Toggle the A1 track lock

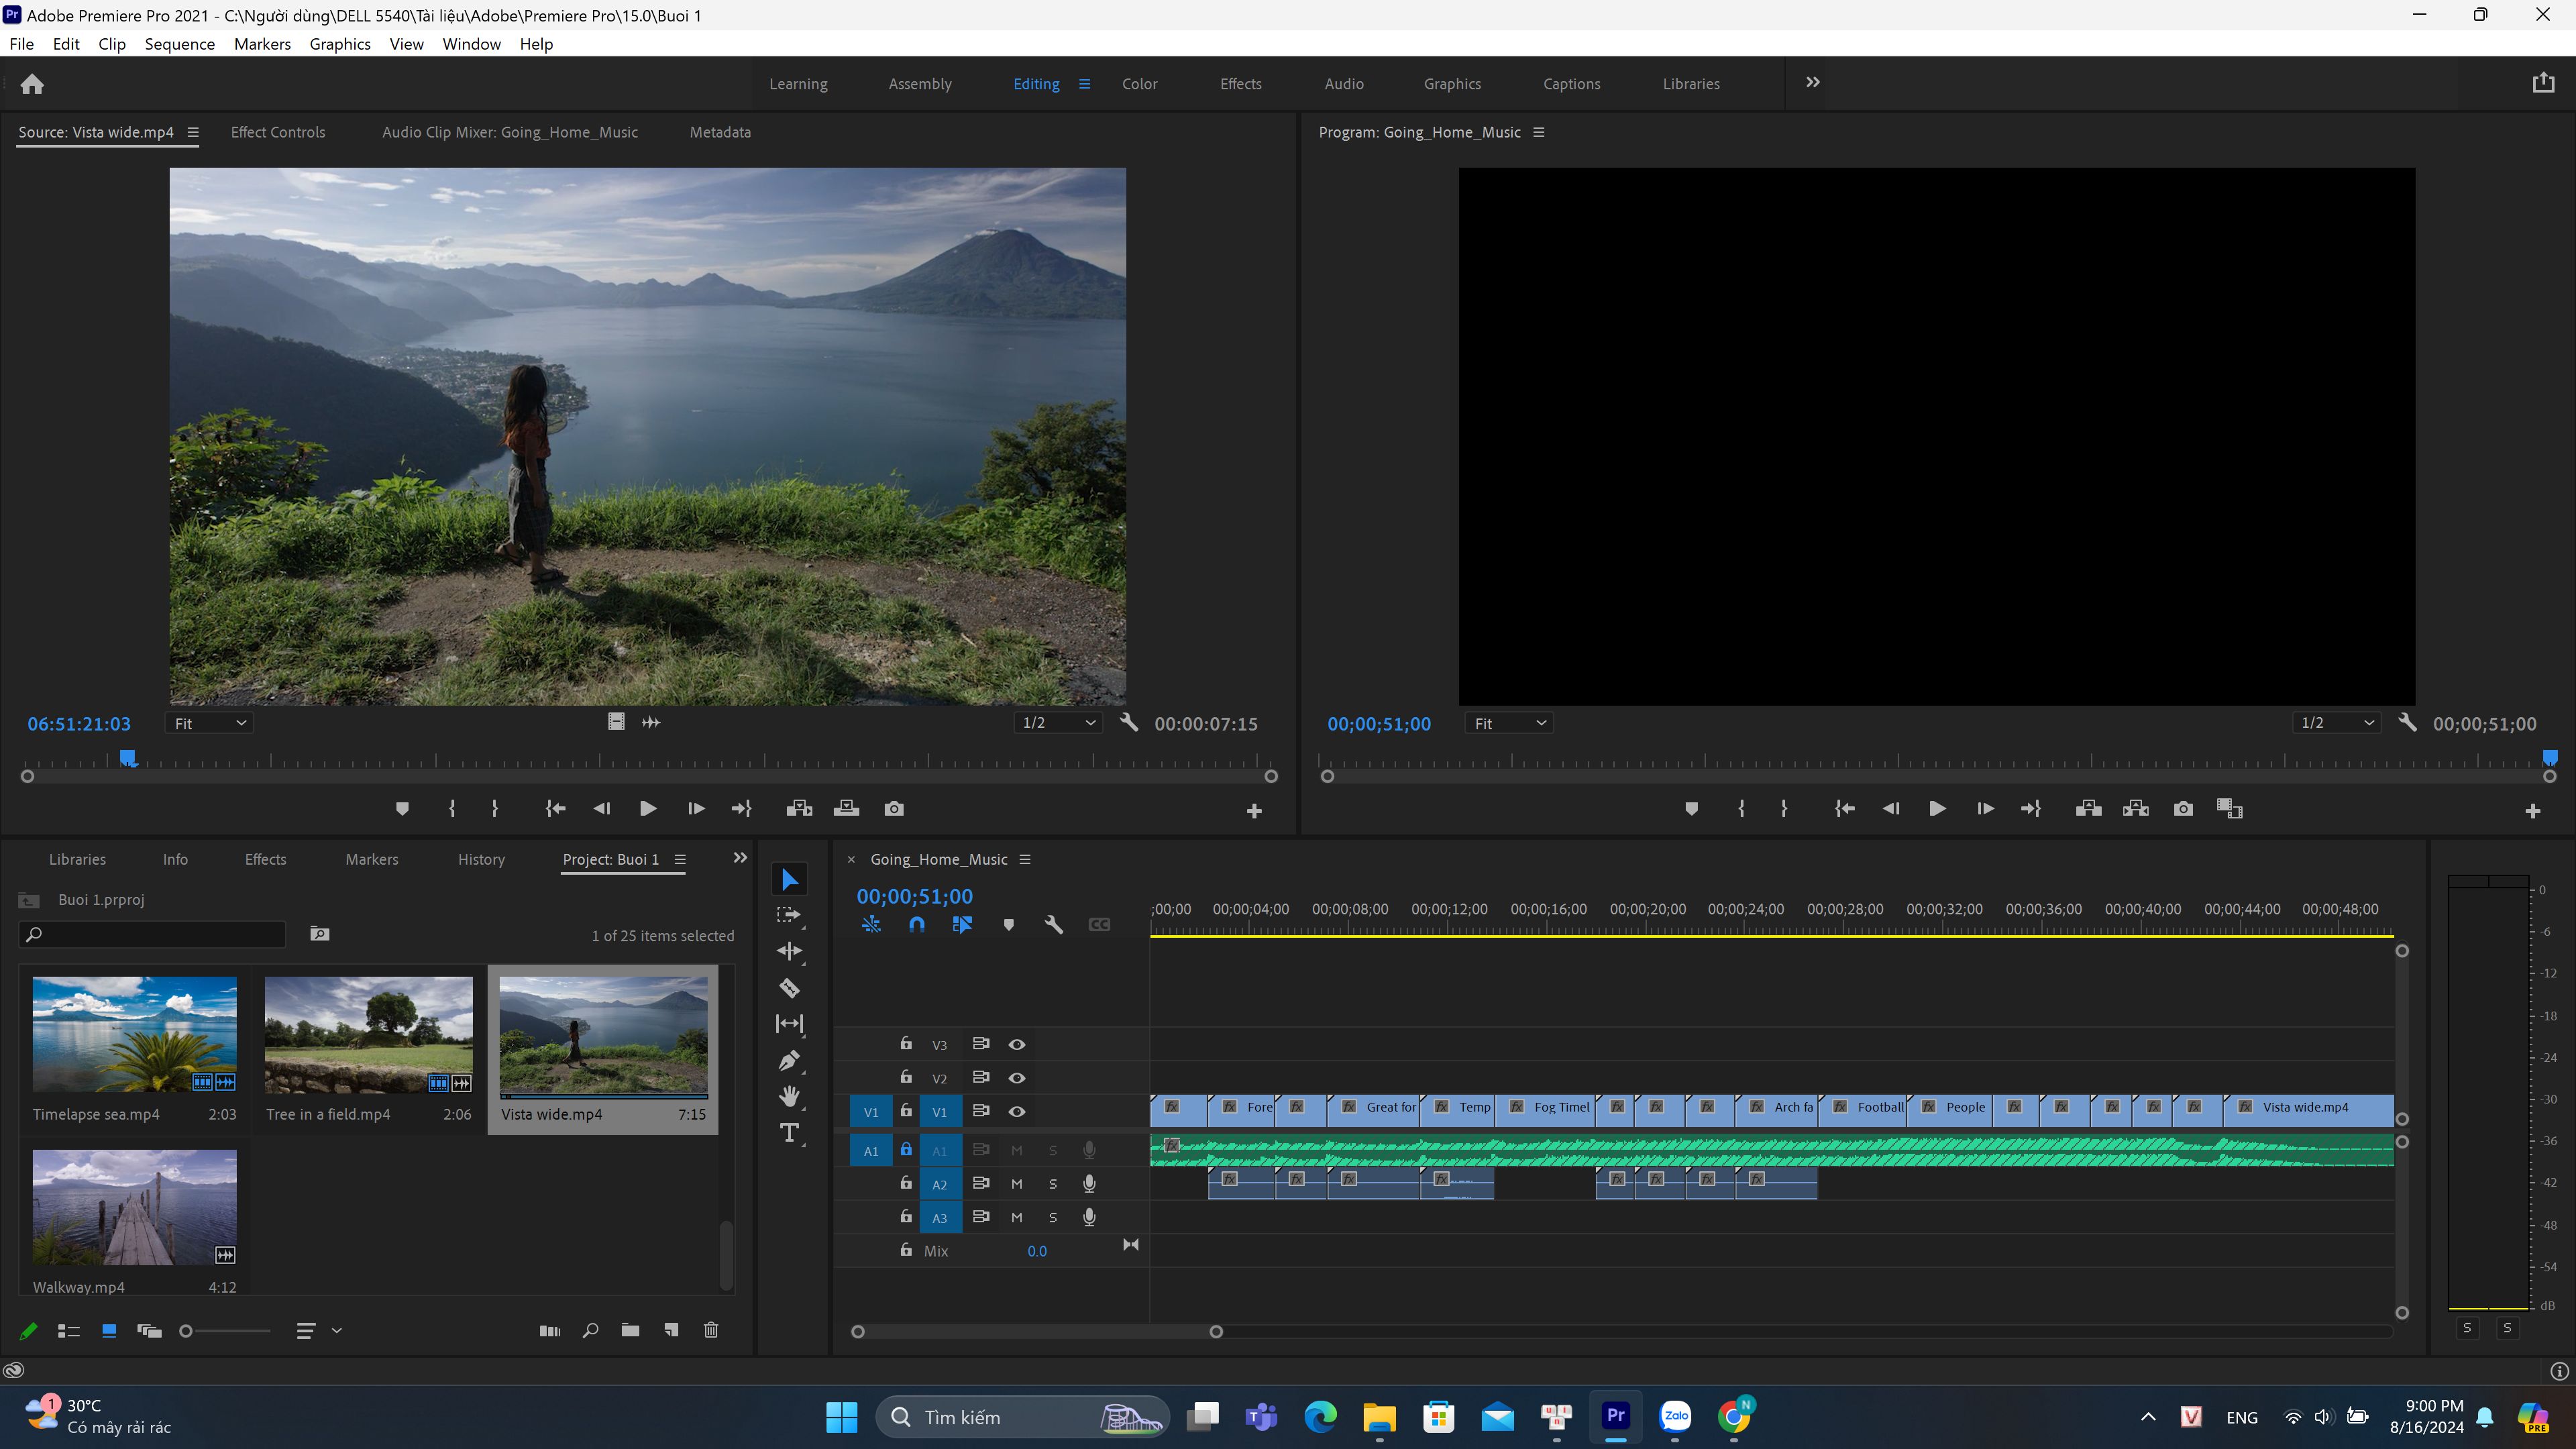pos(906,1150)
